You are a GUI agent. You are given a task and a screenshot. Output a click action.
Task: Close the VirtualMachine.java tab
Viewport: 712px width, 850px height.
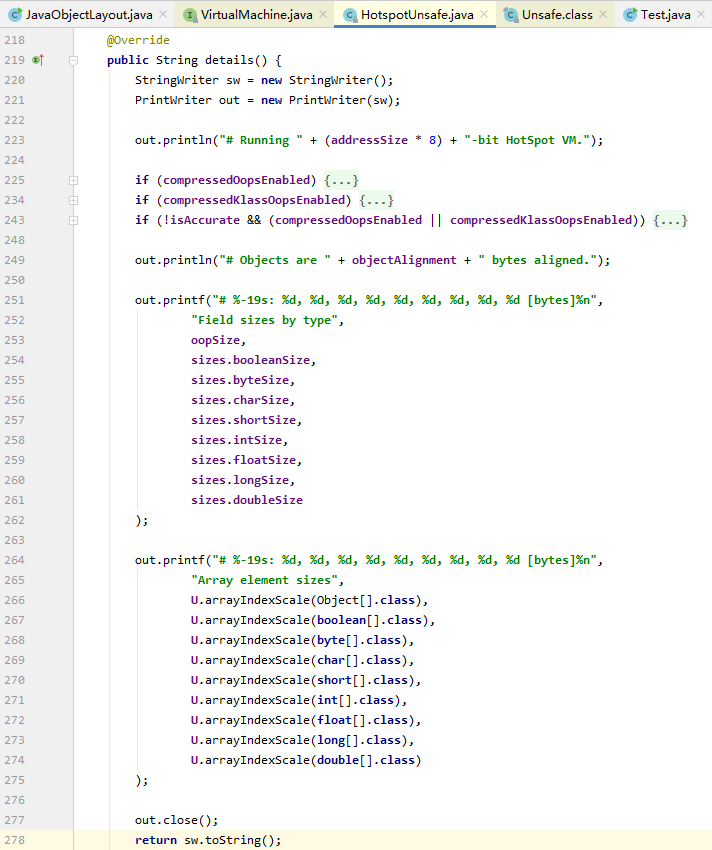click(x=323, y=15)
